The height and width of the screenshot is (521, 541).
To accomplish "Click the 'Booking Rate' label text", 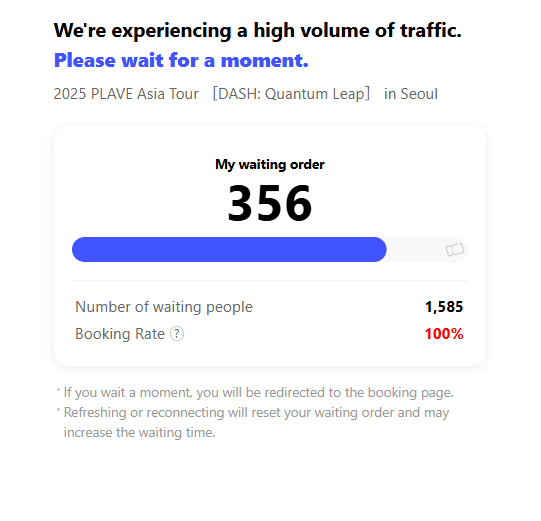I will [x=120, y=334].
